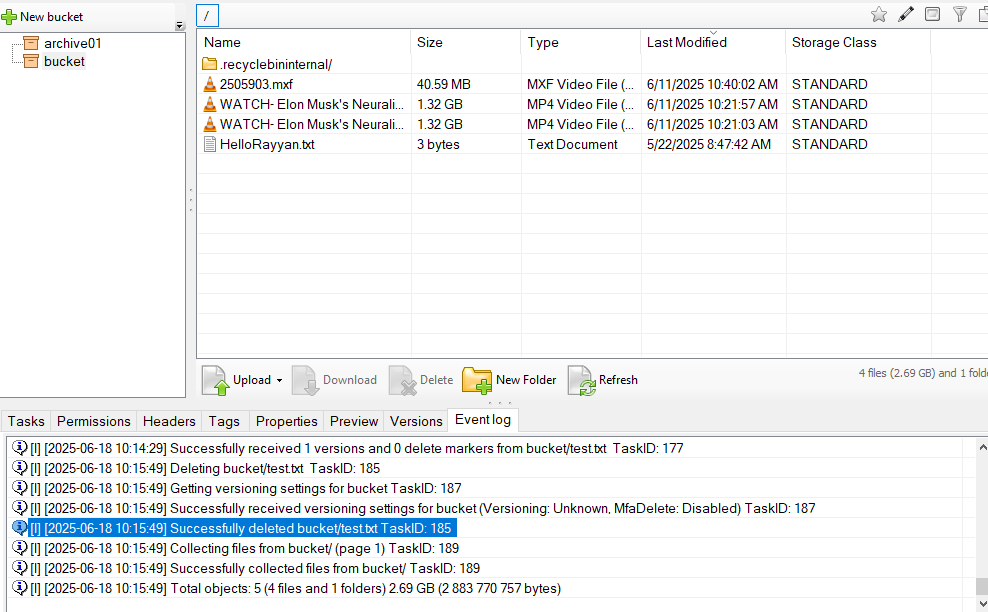Click info icon of 'Deleting bucket/test.txt' entry

coord(20,468)
